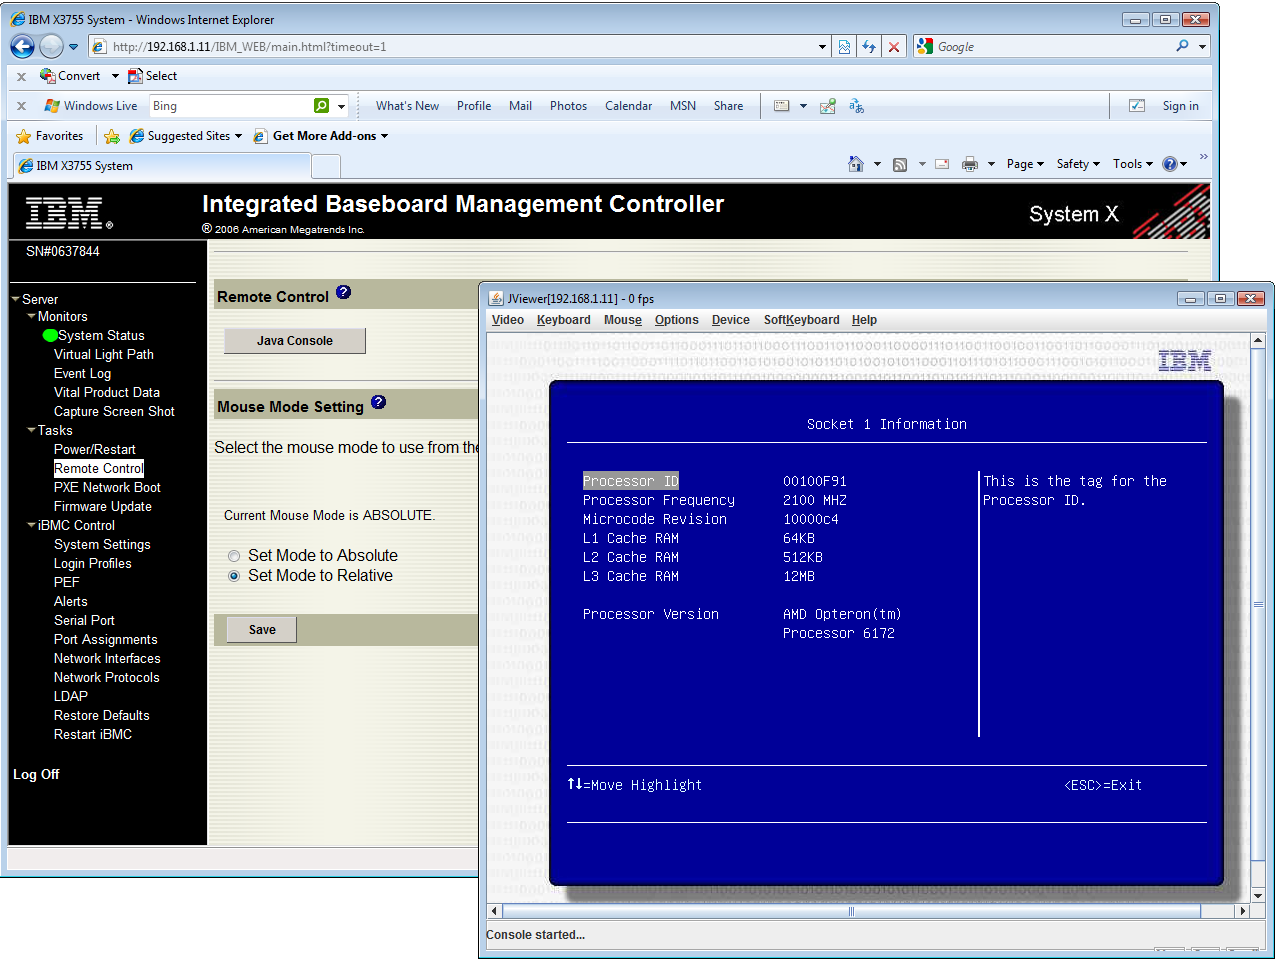Click the Print icon in command bar
The height and width of the screenshot is (960, 1276).
970,164
